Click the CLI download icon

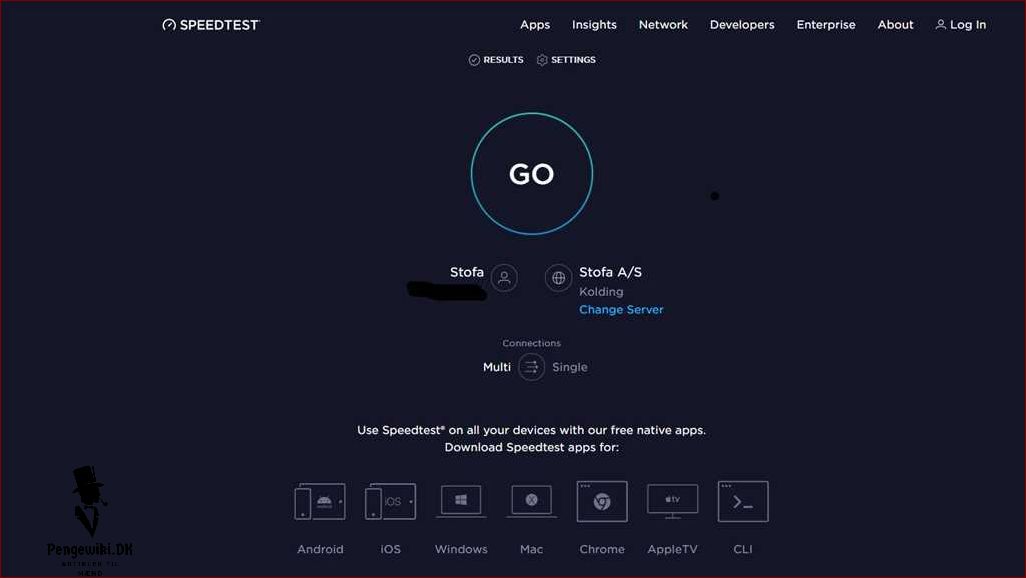coord(742,500)
